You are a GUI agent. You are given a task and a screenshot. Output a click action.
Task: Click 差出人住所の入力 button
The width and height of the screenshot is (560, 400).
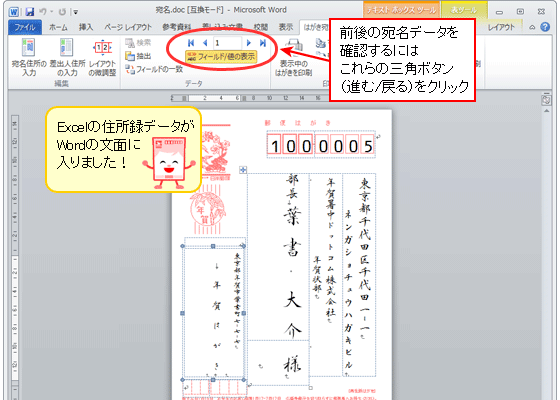(67, 57)
